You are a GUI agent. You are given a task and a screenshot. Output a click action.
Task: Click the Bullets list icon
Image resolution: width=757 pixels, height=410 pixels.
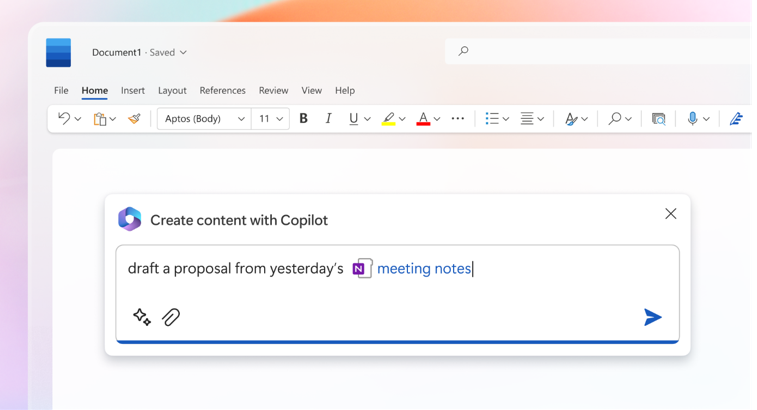pos(492,118)
